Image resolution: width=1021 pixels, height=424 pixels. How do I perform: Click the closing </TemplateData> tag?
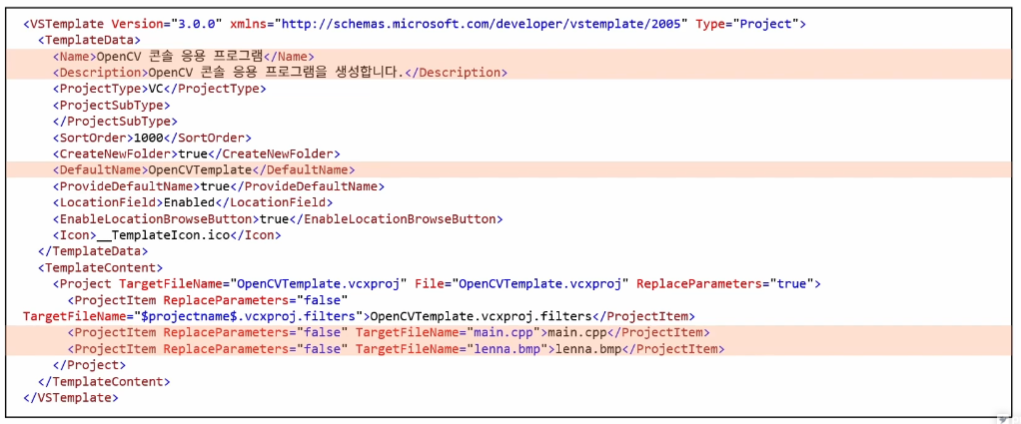pyautogui.click(x=93, y=251)
